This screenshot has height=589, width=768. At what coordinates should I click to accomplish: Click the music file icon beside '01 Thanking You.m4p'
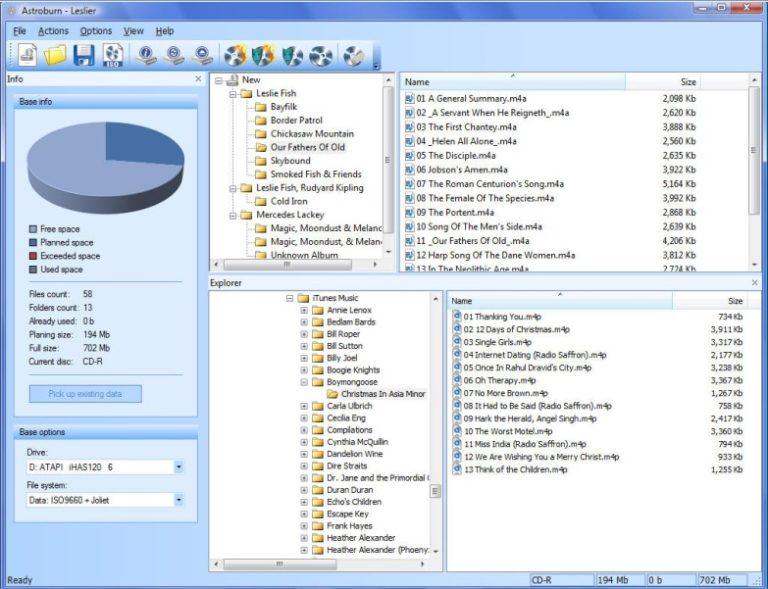point(457,317)
